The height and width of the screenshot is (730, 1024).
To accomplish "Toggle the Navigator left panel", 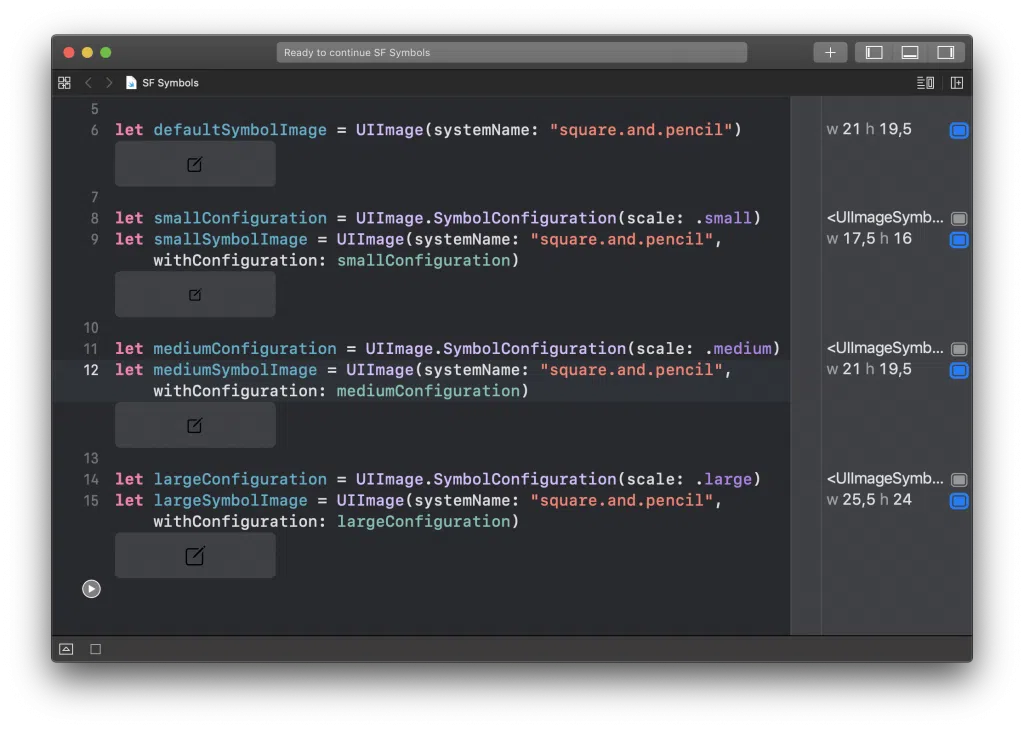I will (874, 52).
